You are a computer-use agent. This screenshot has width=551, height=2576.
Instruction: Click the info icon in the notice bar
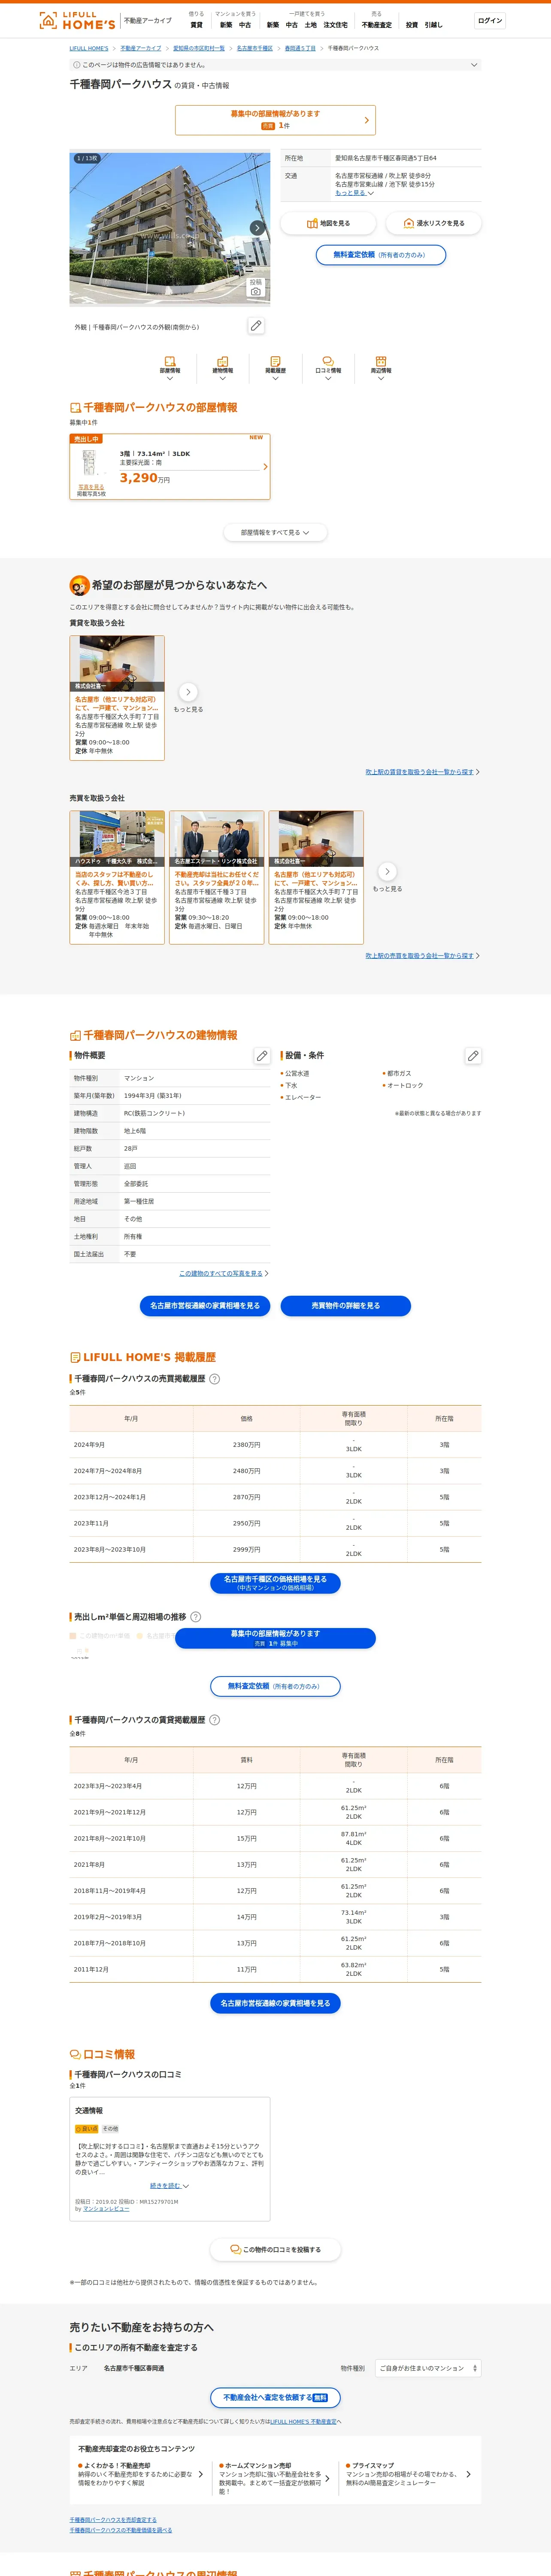(77, 65)
